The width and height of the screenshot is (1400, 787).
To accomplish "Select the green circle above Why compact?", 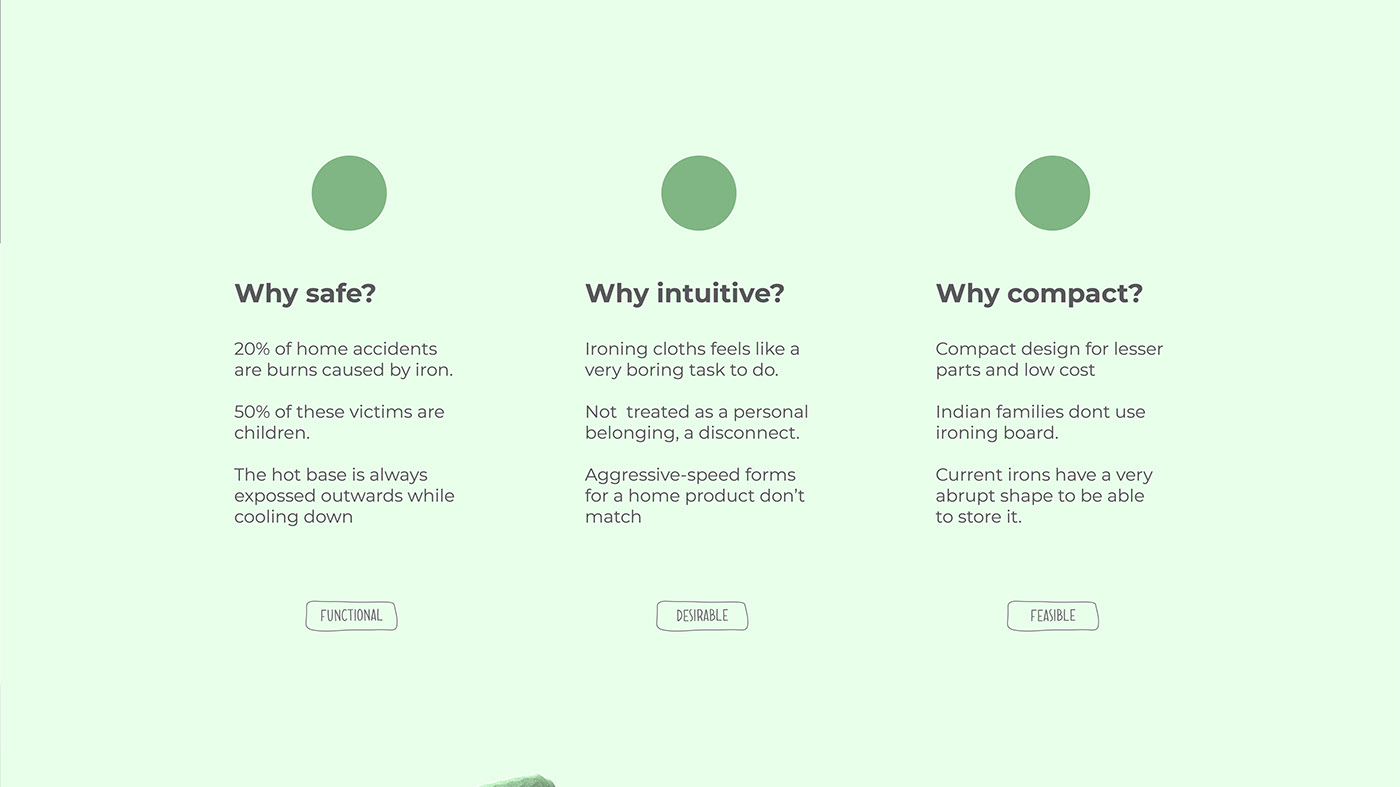I will coord(1052,193).
